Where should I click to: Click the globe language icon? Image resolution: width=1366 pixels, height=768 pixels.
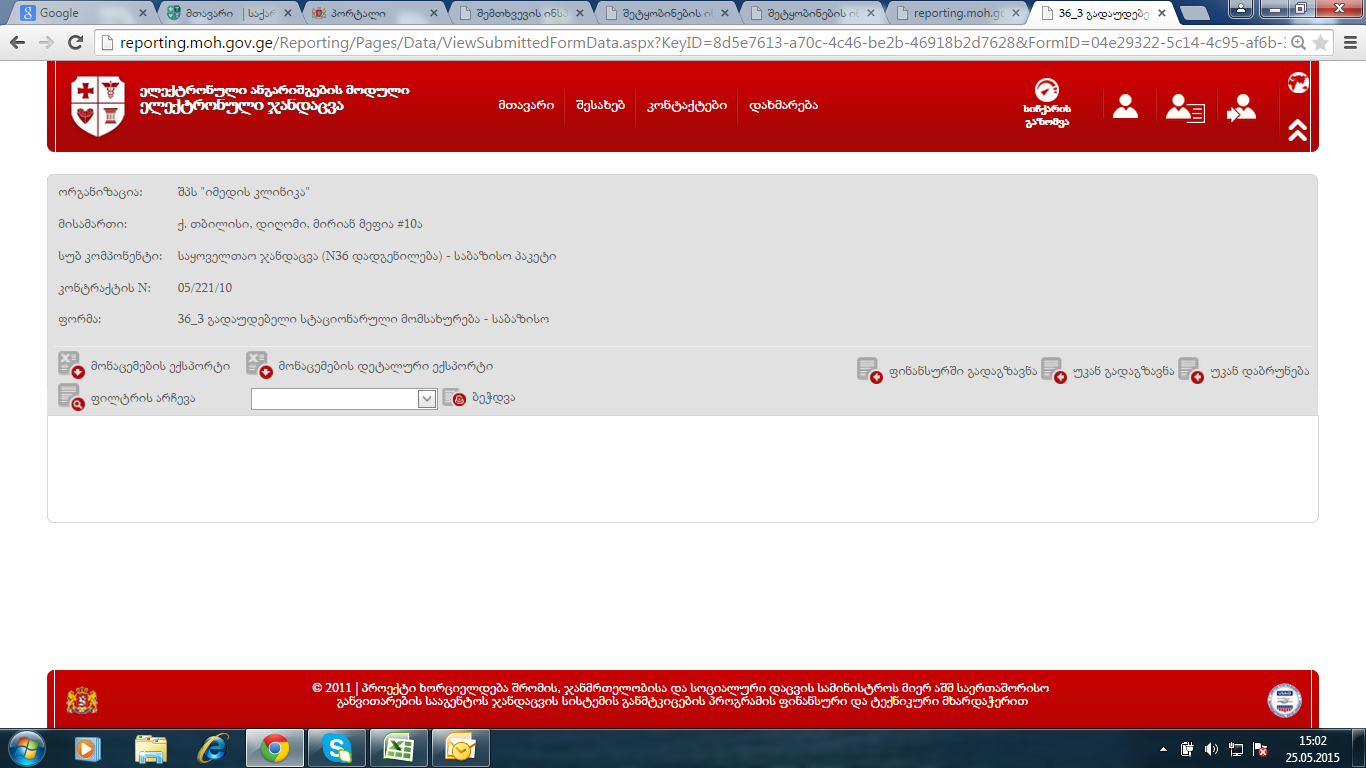pos(1298,83)
